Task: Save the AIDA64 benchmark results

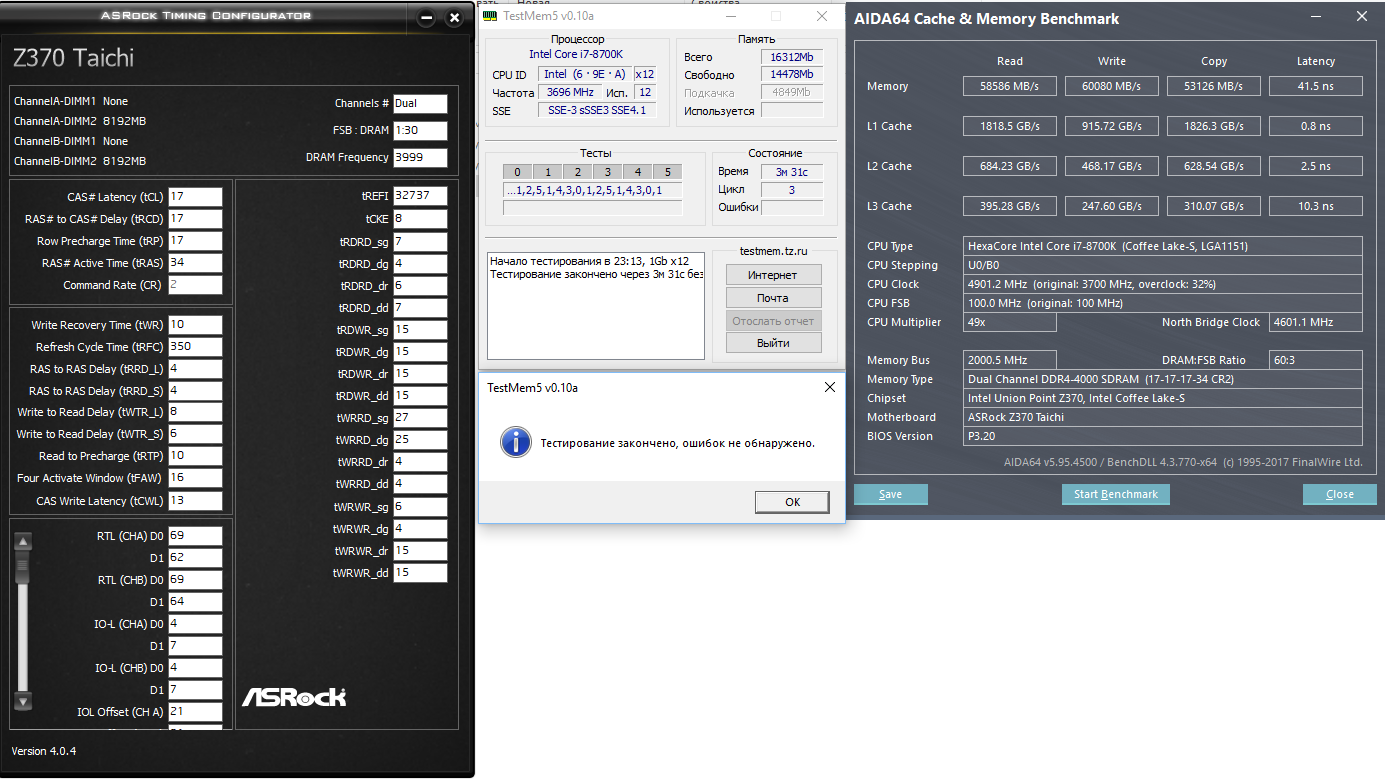Action: (890, 494)
